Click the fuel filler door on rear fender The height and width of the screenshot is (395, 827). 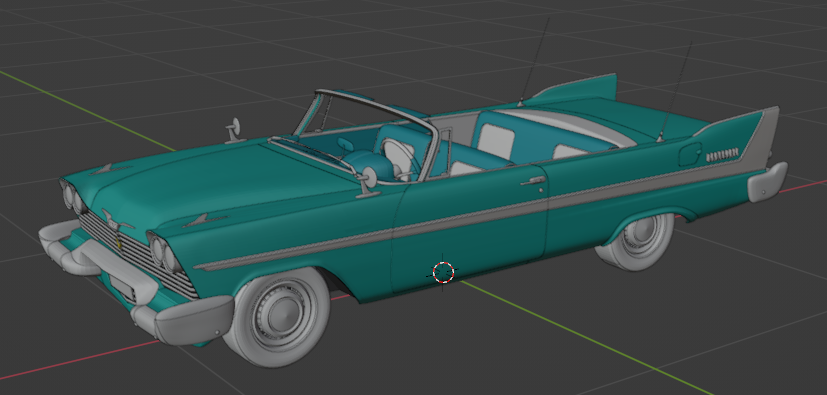pos(690,153)
